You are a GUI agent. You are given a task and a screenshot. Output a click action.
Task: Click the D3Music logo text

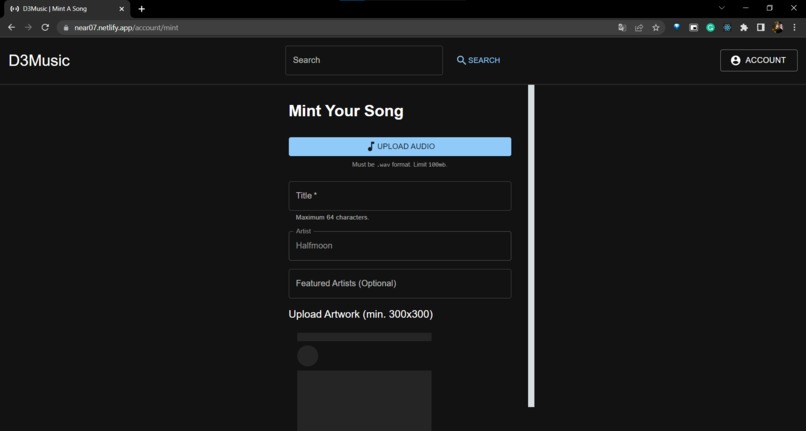tap(39, 61)
